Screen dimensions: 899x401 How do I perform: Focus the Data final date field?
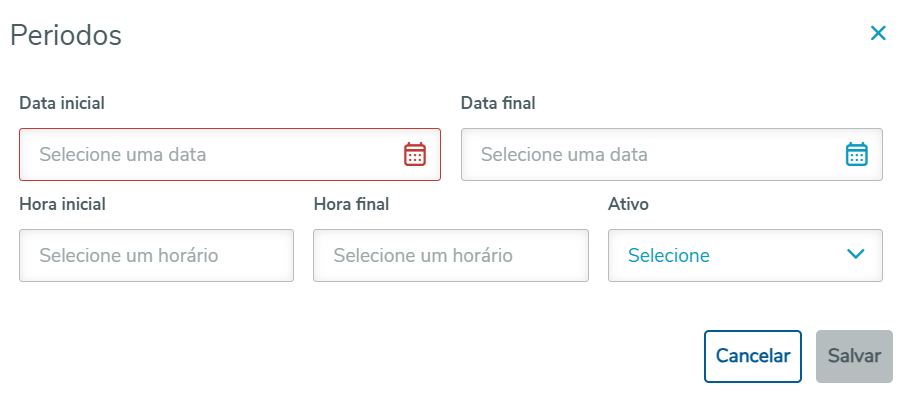[650, 154]
